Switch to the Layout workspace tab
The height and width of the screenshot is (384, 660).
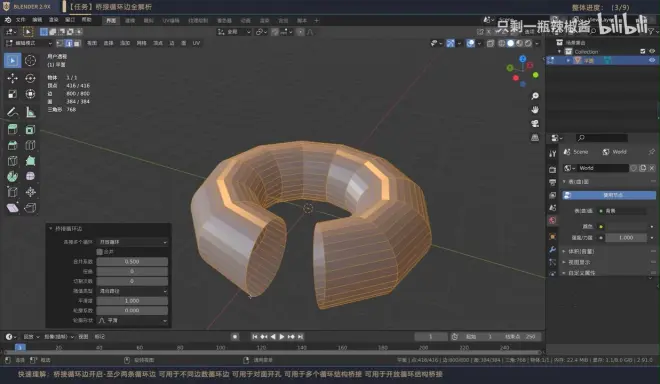coord(111,20)
